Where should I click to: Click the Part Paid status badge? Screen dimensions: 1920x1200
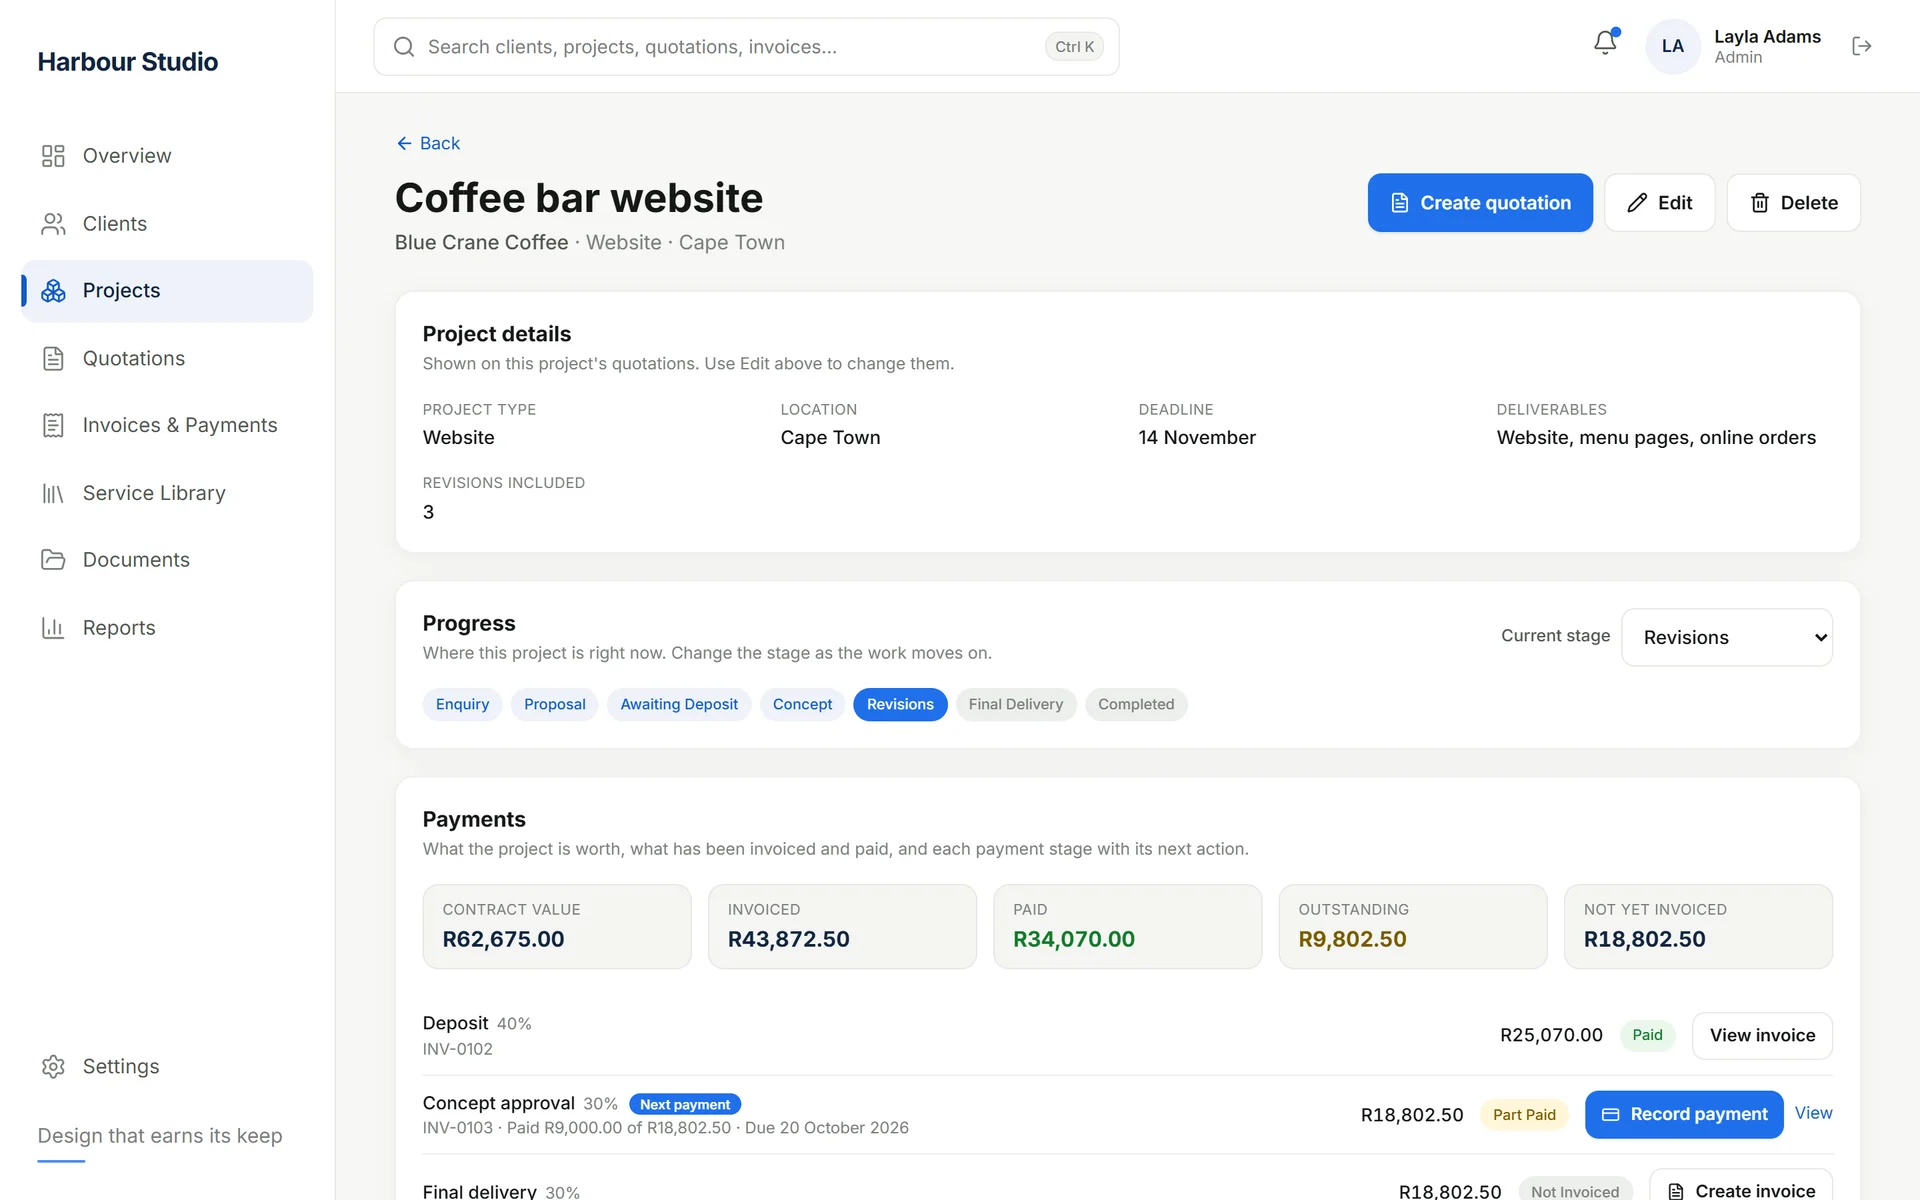coord(1524,1115)
